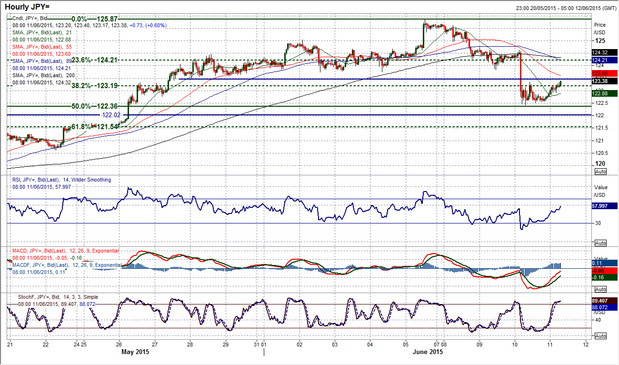Select the black 124.32 price axis tag
The width and height of the screenshot is (619, 365).
pos(604,52)
